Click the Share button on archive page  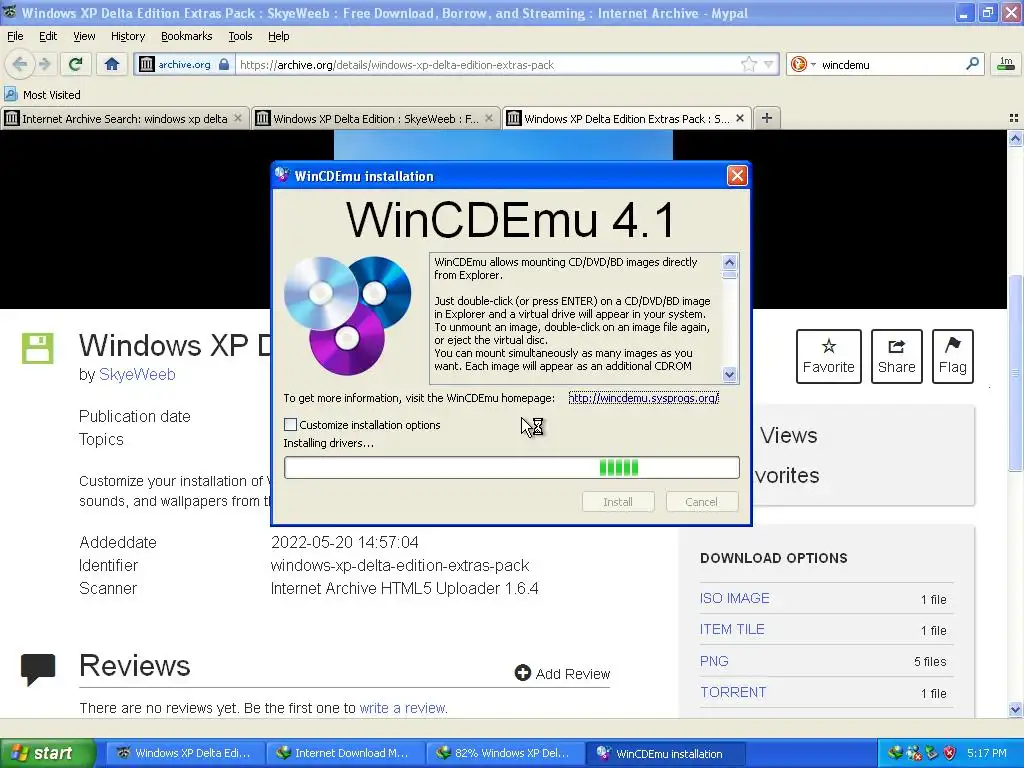(x=896, y=356)
